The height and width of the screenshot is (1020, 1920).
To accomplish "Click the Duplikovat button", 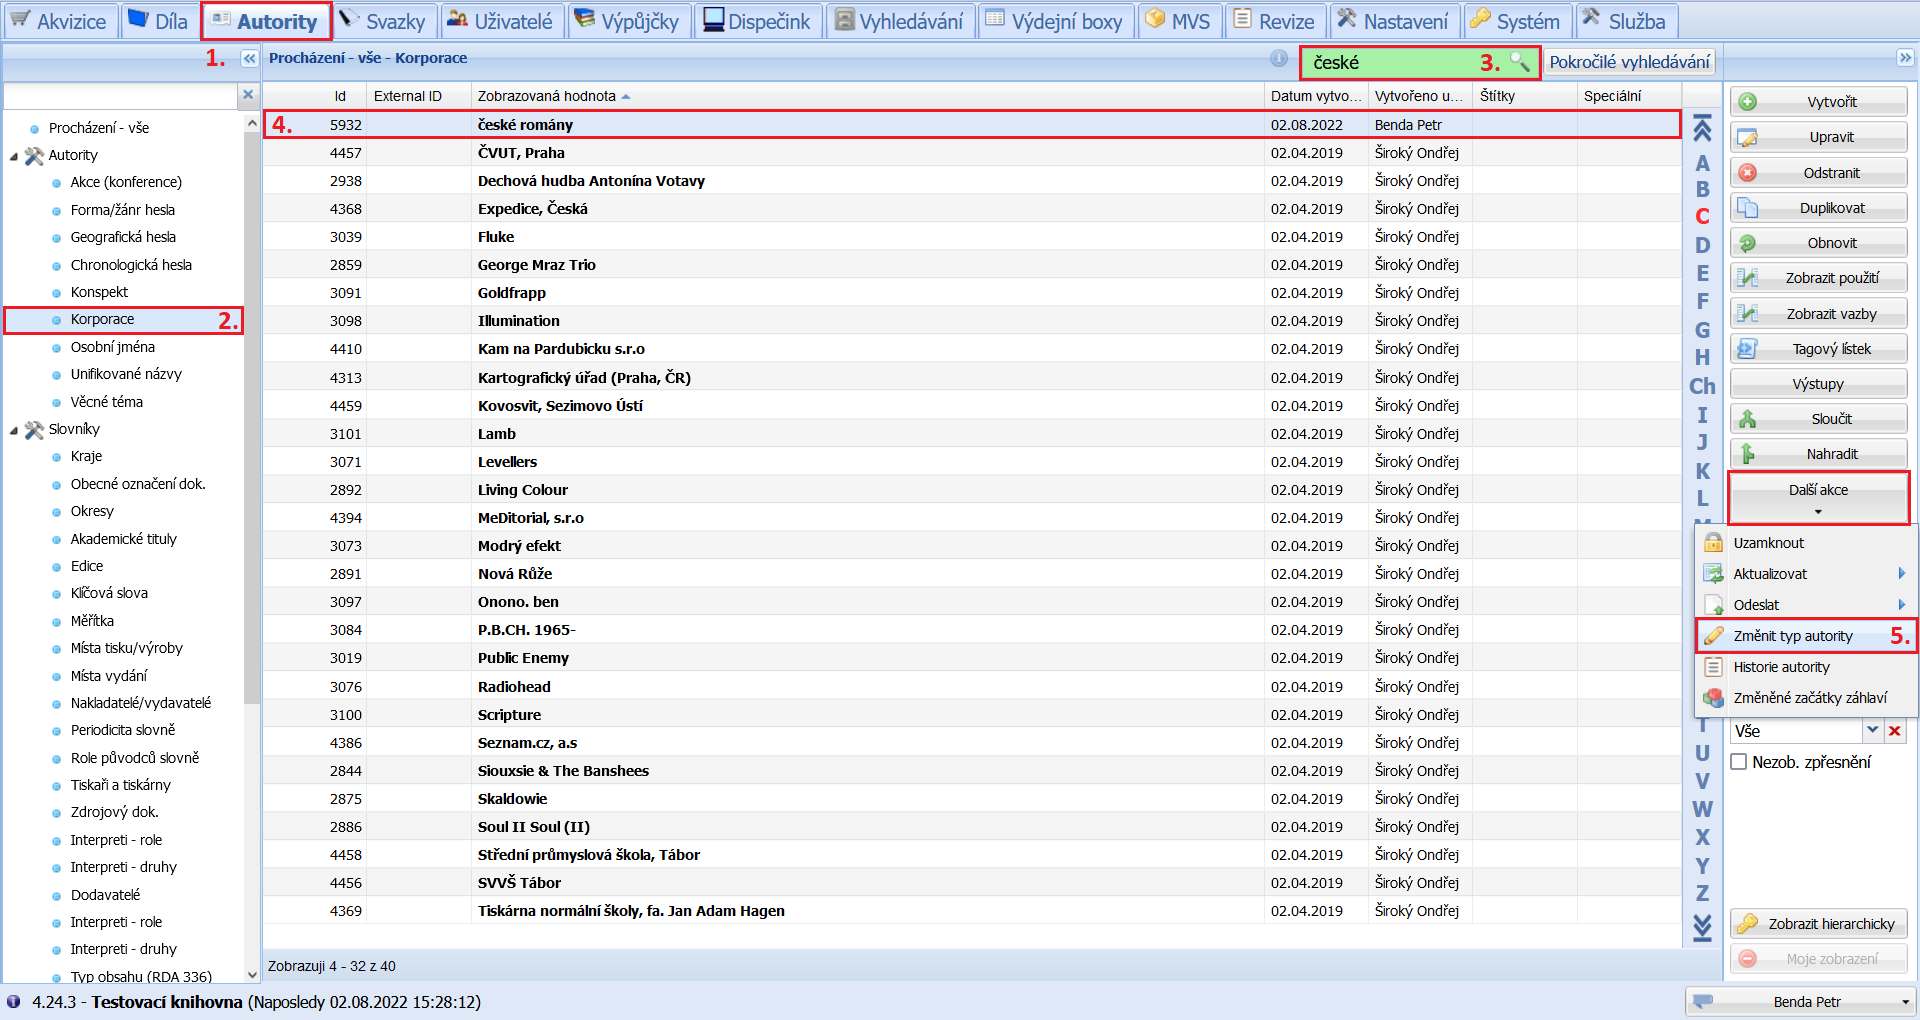I will 1819,208.
